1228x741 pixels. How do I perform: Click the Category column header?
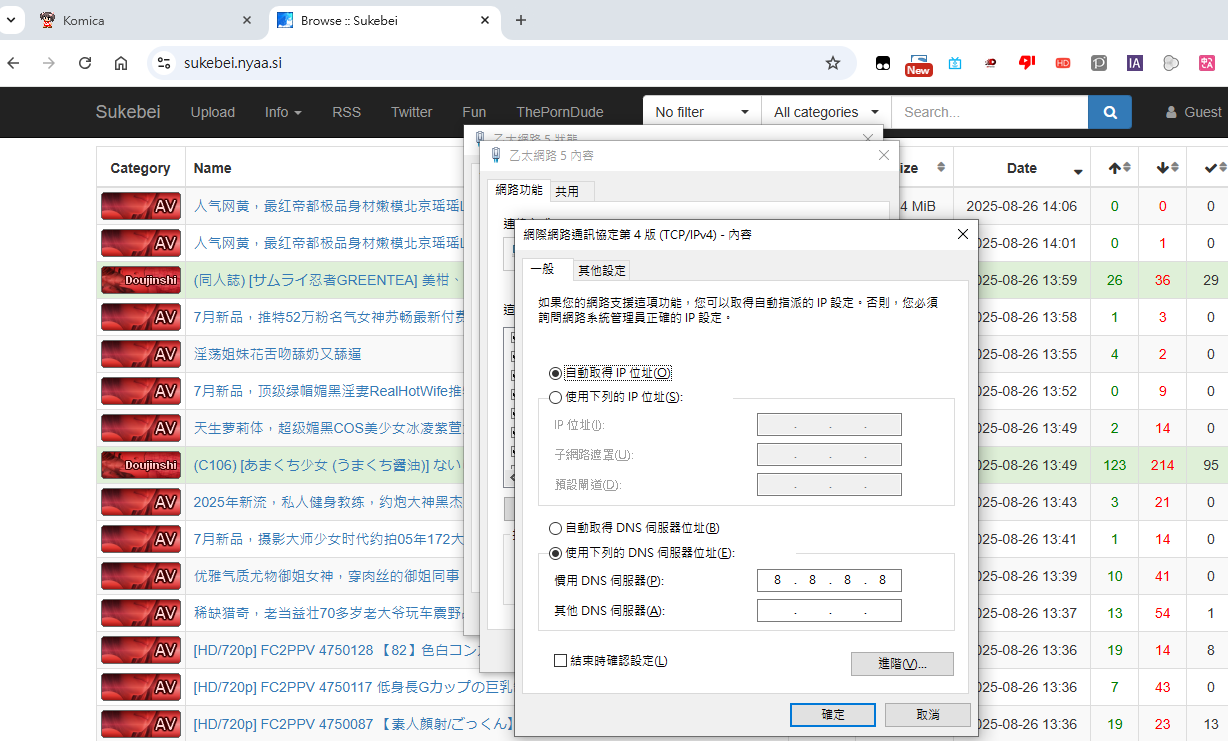click(x=140, y=168)
